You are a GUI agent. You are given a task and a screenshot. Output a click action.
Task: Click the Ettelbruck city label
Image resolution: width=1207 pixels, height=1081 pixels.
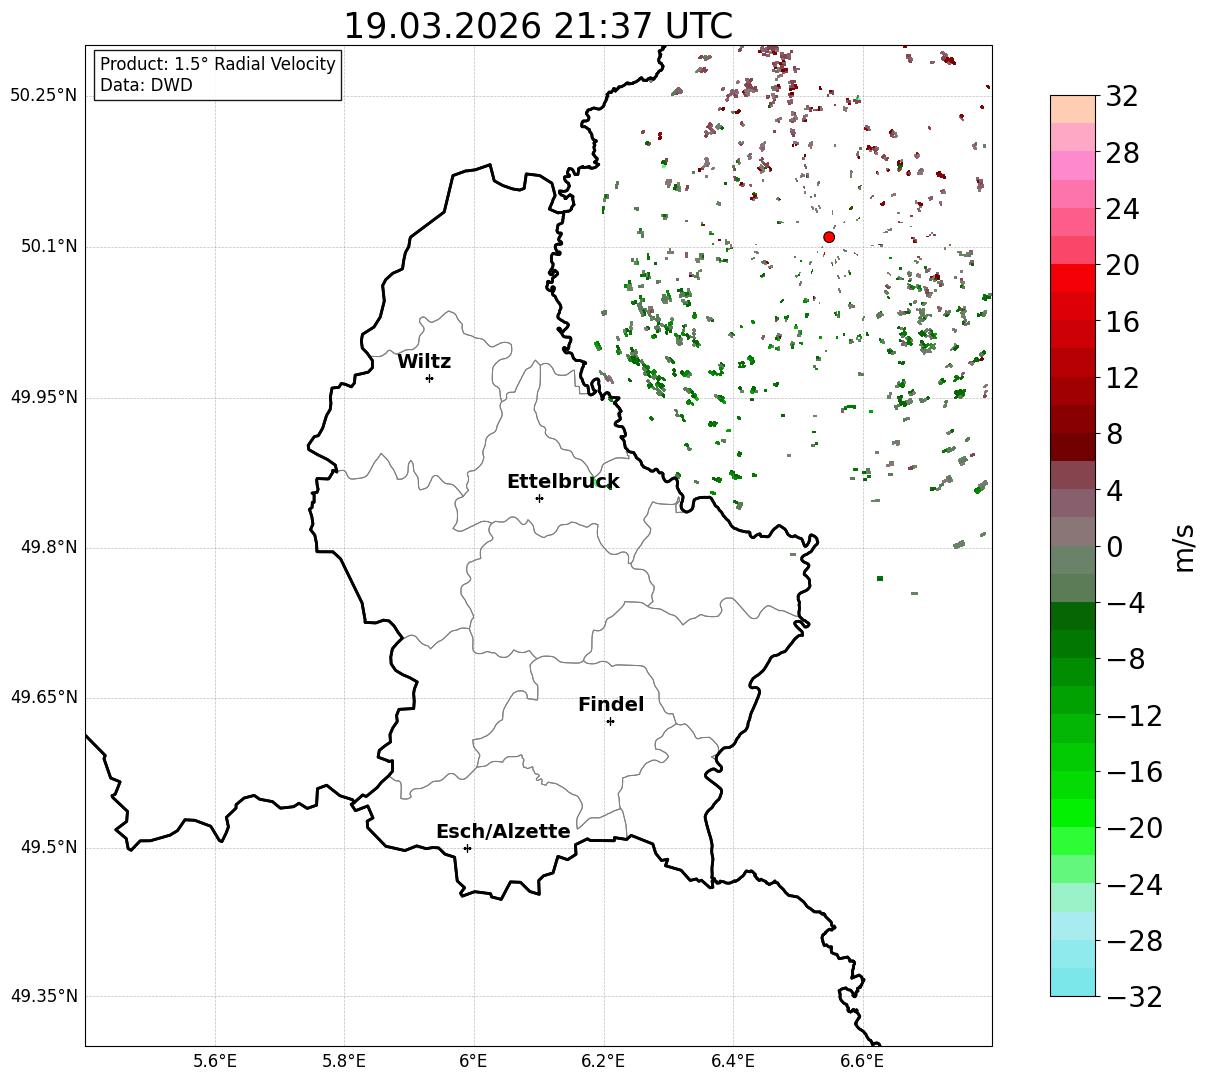(563, 481)
